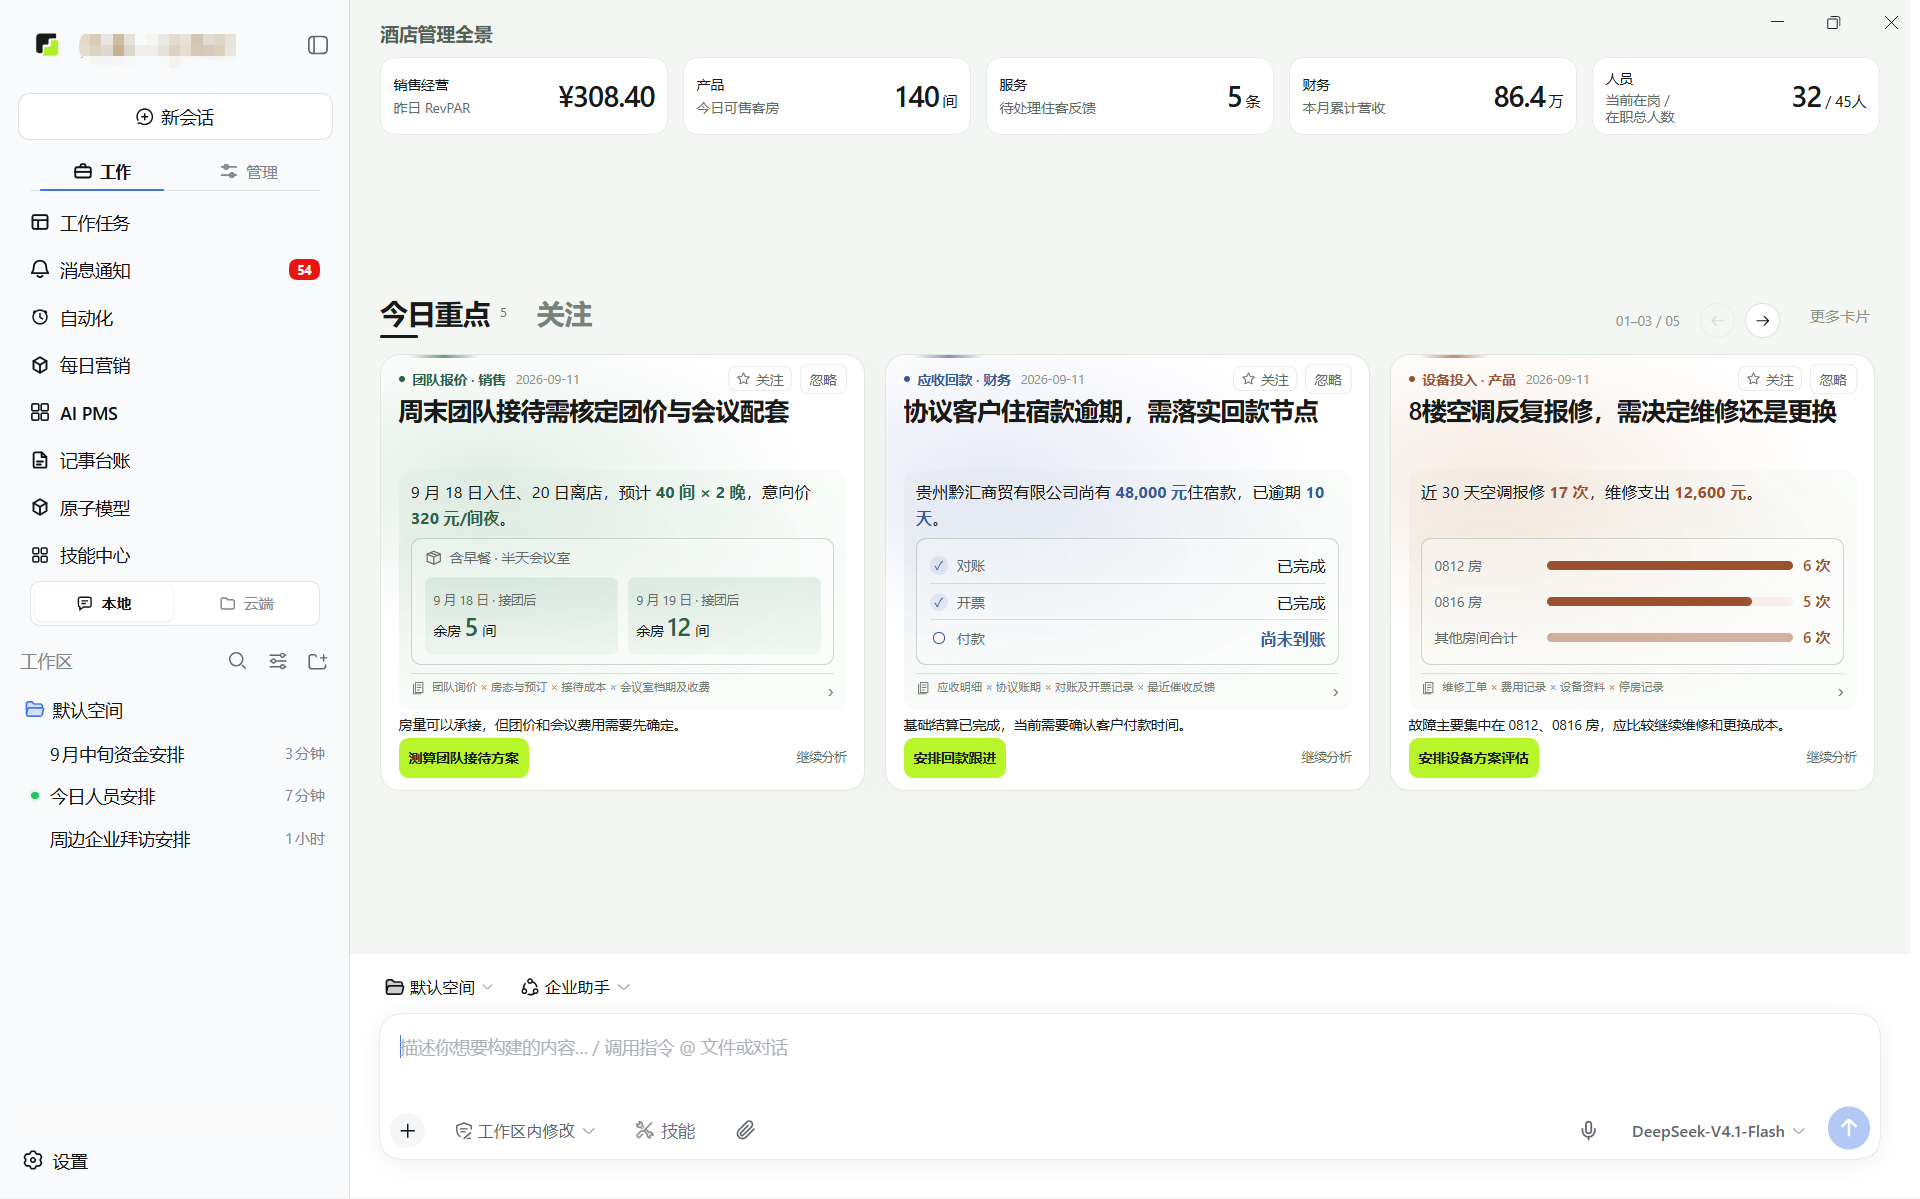Open the 工作区内修改 dropdown

pyautogui.click(x=525, y=1130)
